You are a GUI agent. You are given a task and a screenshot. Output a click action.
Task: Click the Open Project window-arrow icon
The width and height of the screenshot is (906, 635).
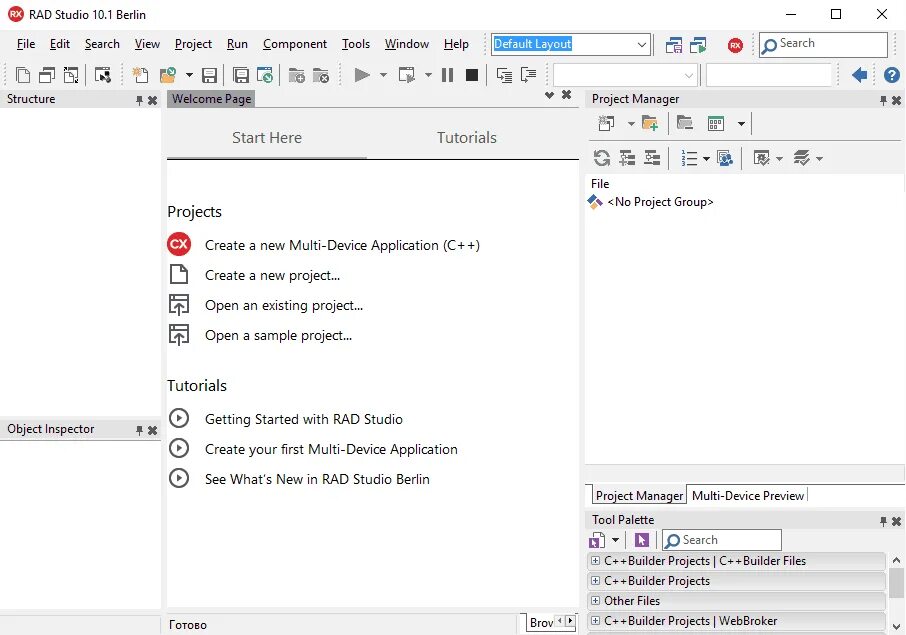(265, 75)
